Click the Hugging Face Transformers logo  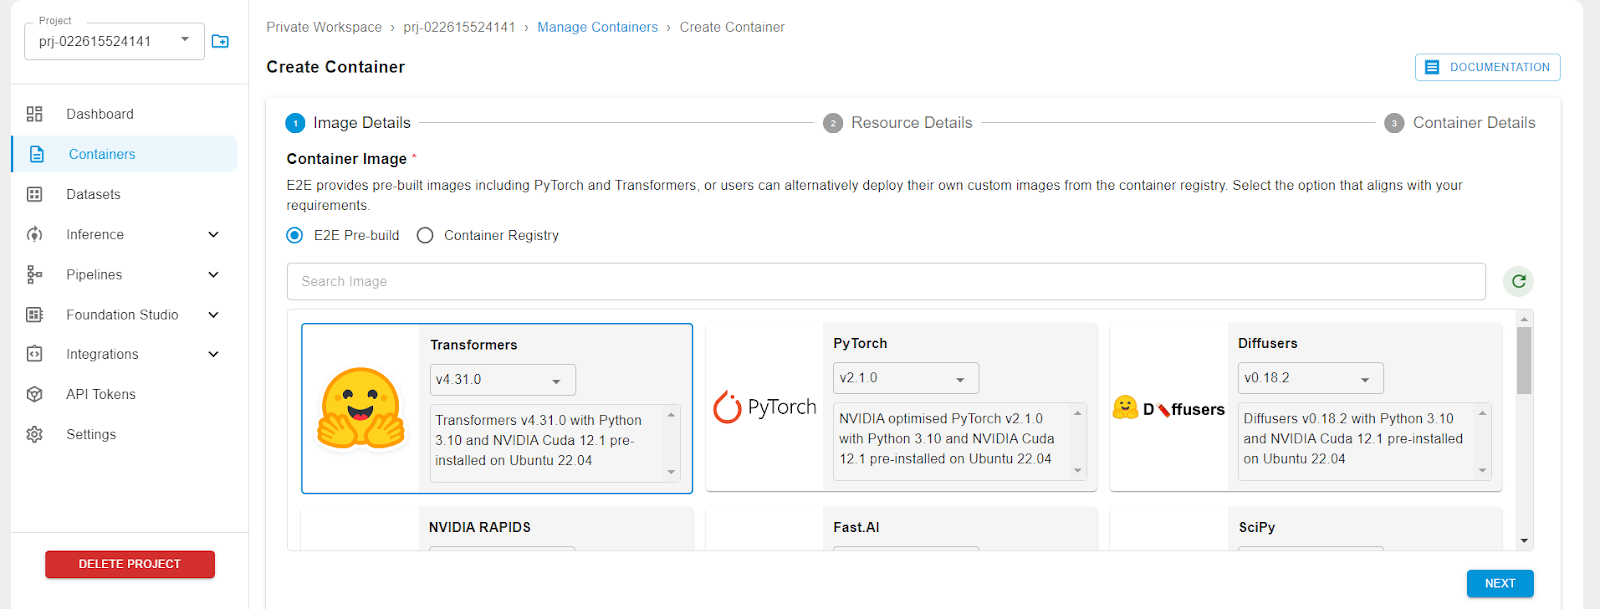(361, 408)
